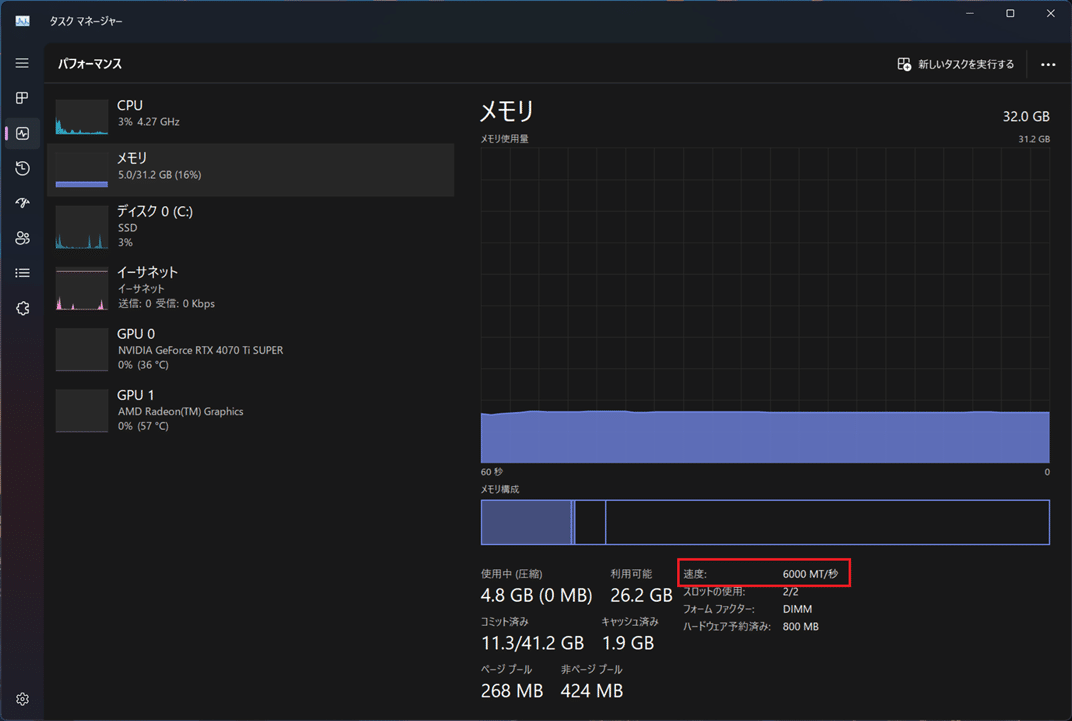
Task: Click the GPU 1 mini graph thumbnail
Action: tap(82, 411)
